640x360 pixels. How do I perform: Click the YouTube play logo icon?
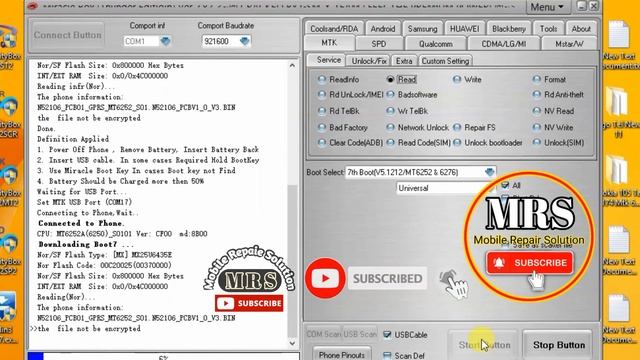point(325,278)
